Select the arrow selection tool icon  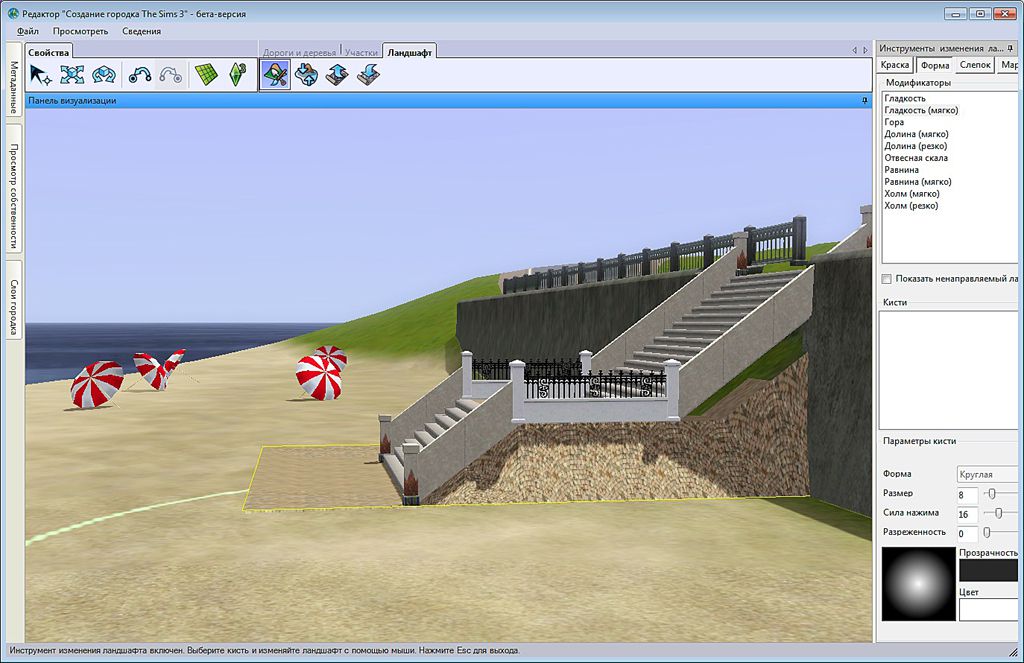pyautogui.click(x=40, y=75)
